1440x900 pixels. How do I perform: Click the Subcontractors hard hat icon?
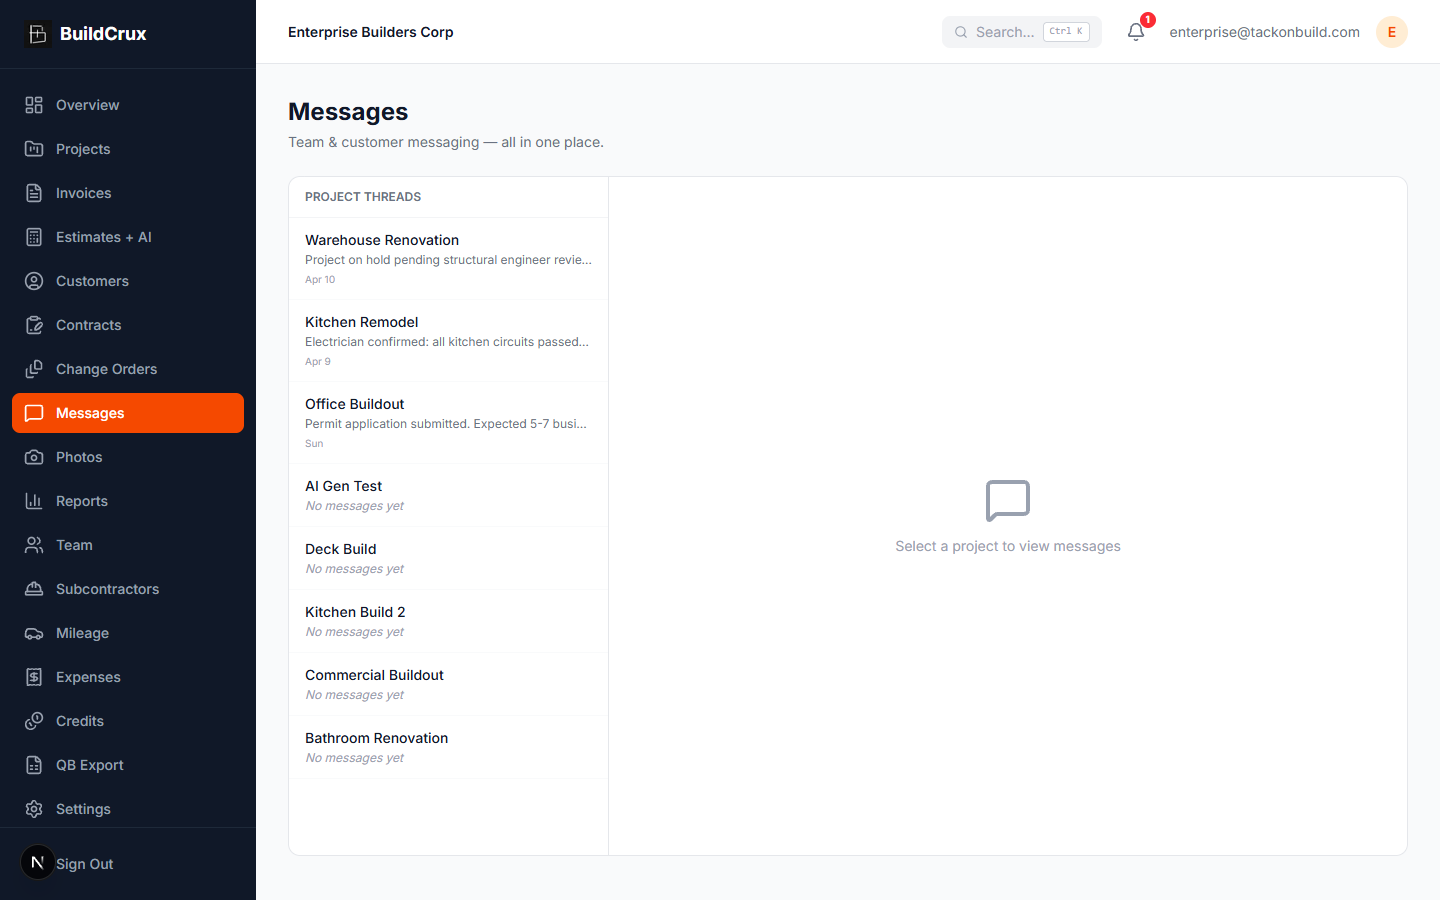click(34, 589)
